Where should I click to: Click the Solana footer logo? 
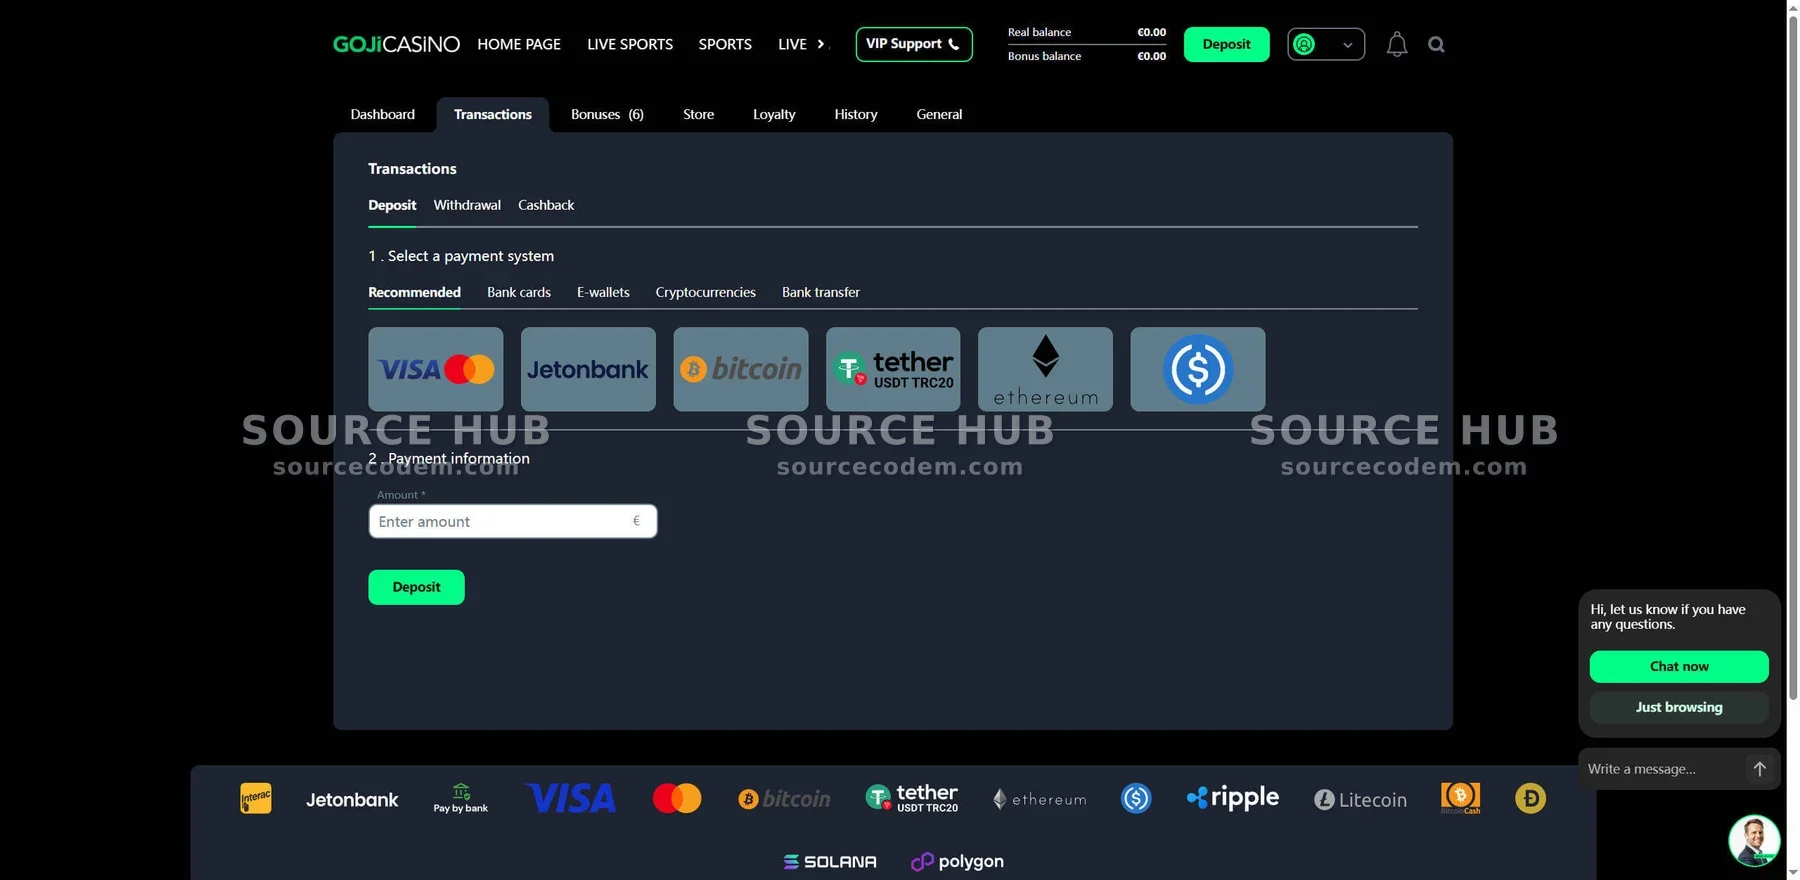[830, 861]
